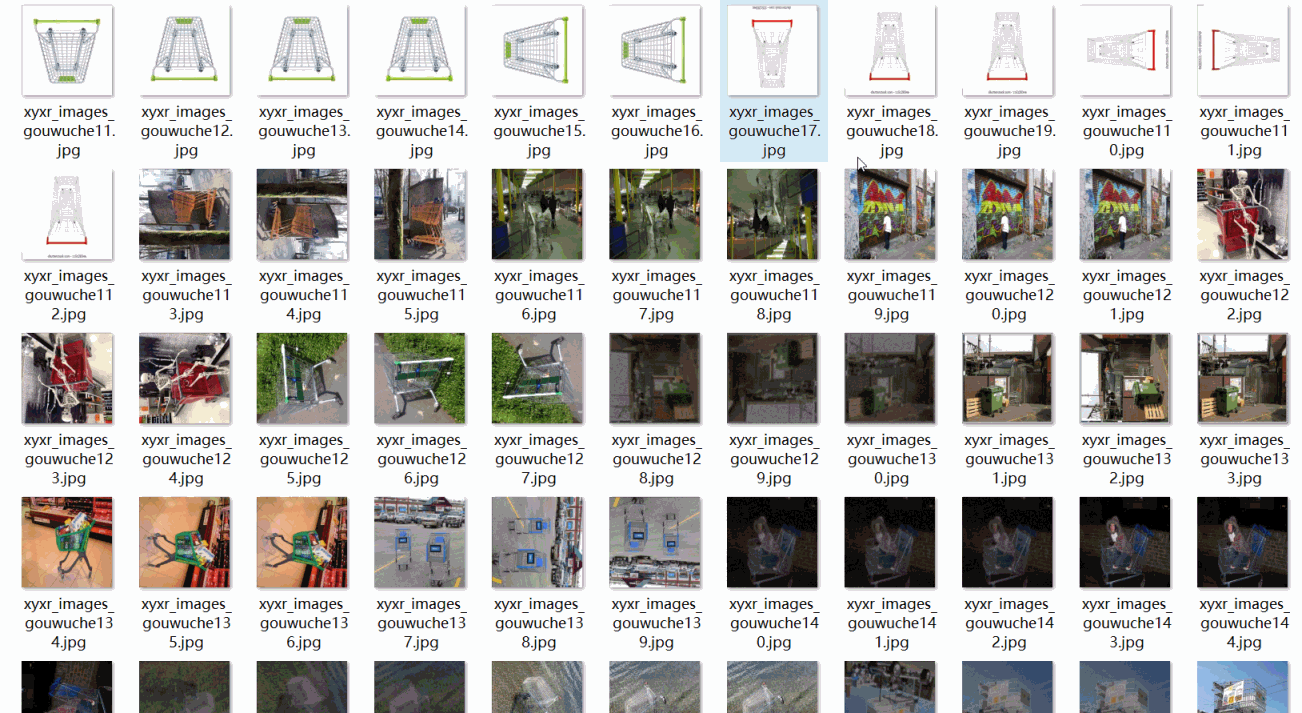1302x713 pixels.
Task: Click the xyxr_images_gouwuche113.jpg orange carts photo
Action: click(185, 214)
